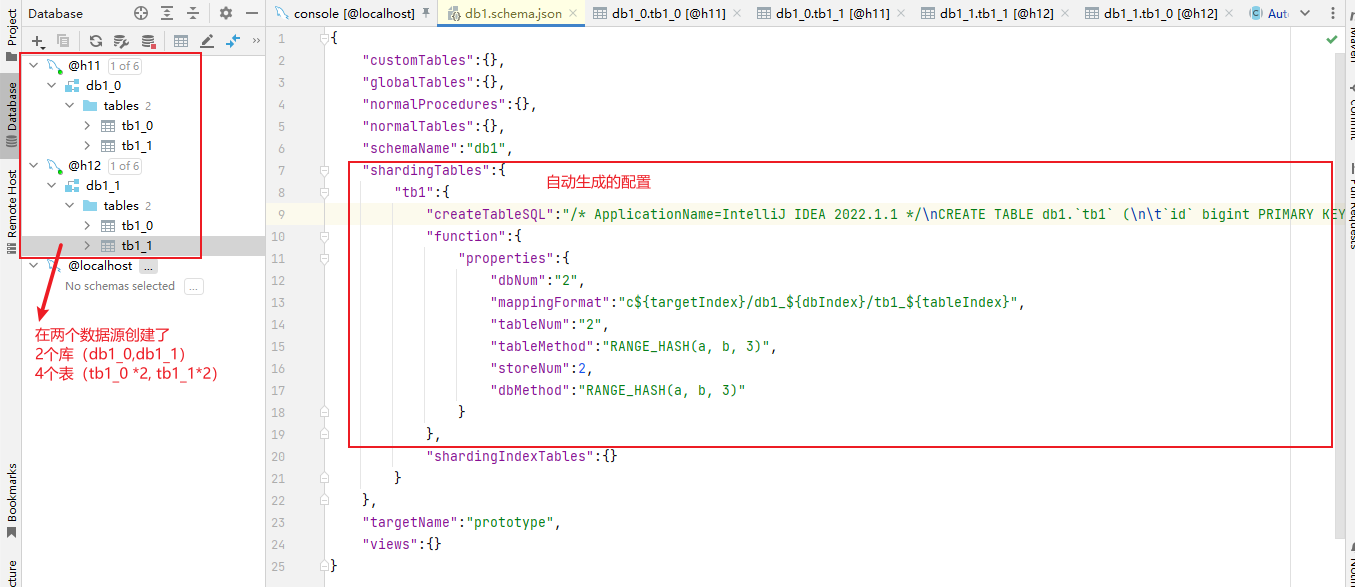
Task: Click "normalProcedures" key on line 4
Action: click(x=436, y=104)
